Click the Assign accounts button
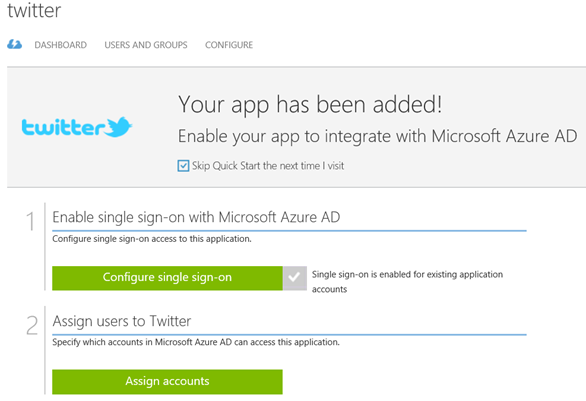 [167, 382]
